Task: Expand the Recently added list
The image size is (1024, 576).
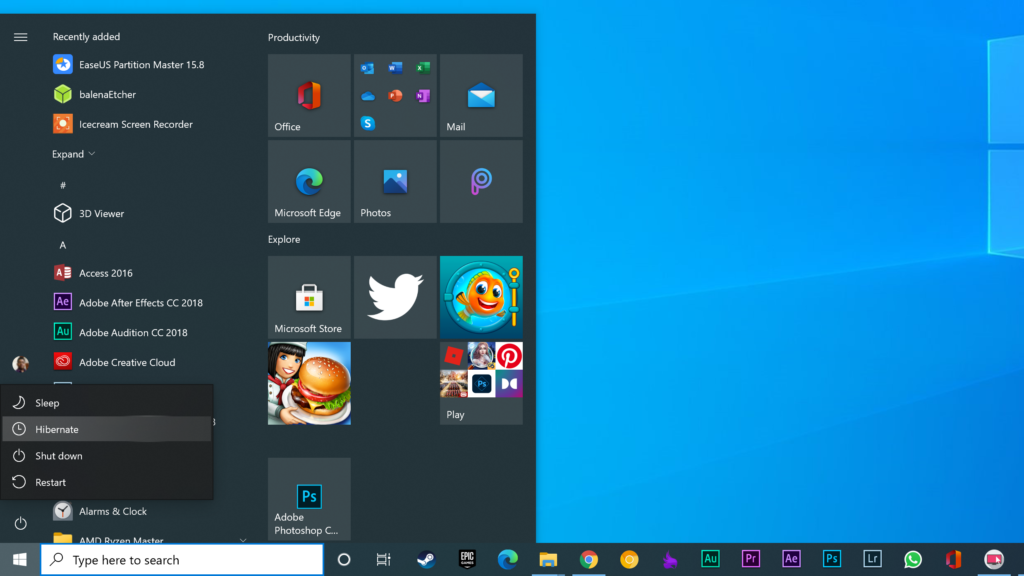Action: 73,154
